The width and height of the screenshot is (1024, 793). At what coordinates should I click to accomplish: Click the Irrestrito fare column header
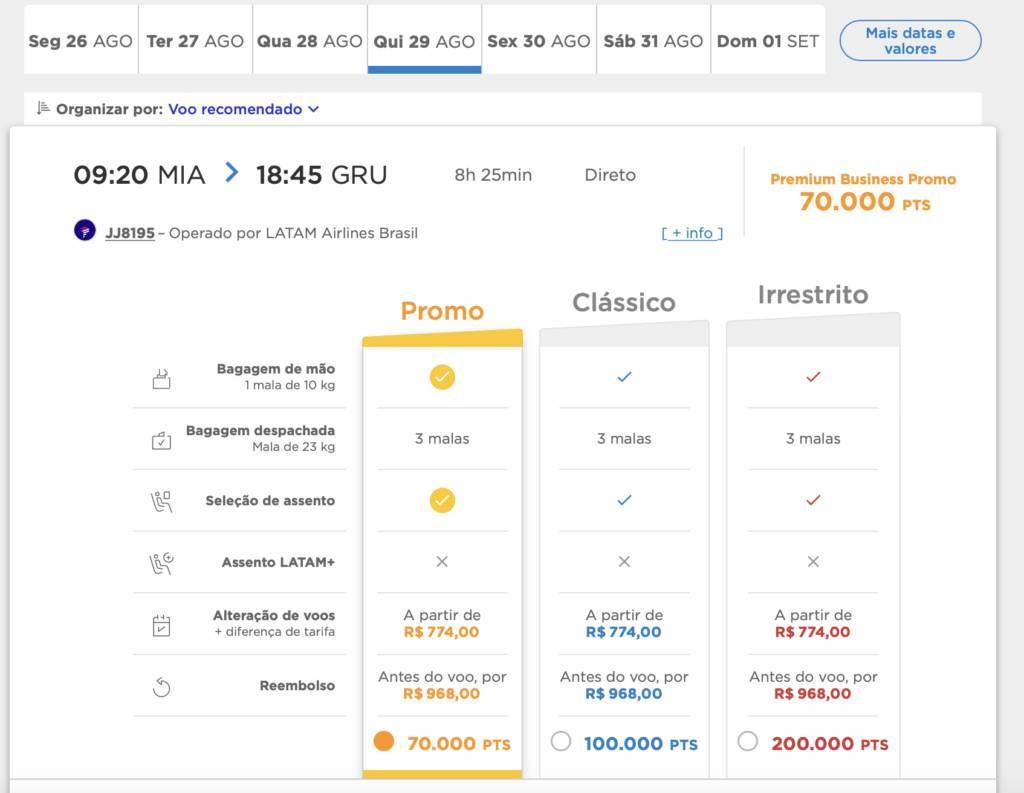point(813,295)
